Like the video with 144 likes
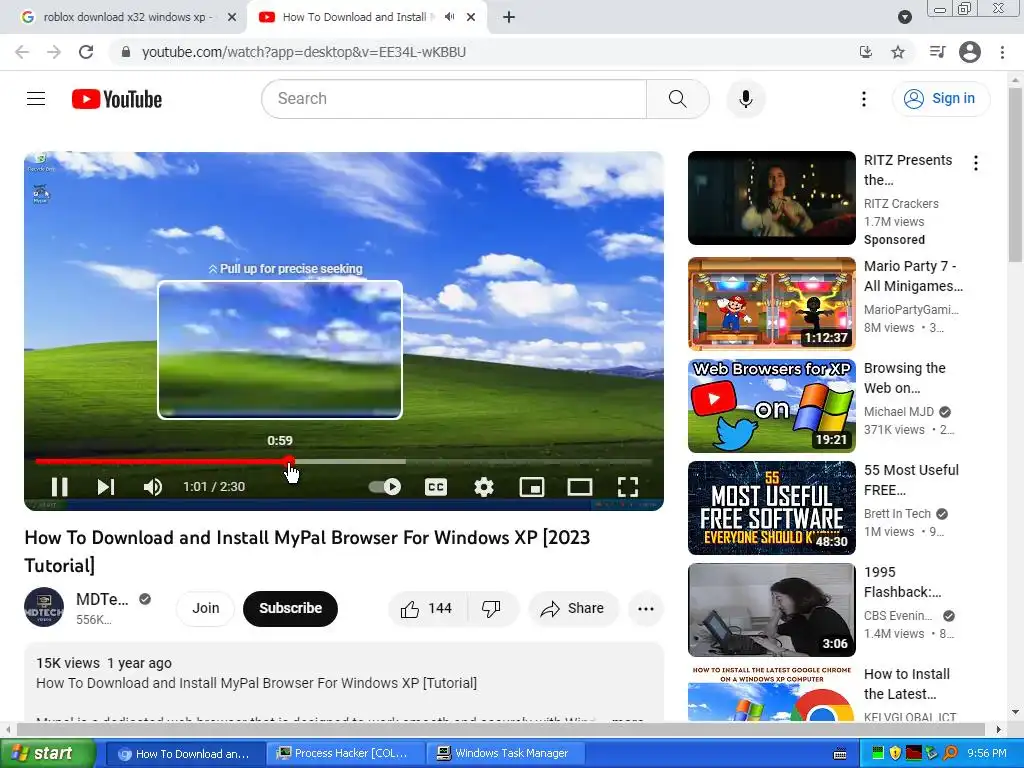 coord(428,608)
